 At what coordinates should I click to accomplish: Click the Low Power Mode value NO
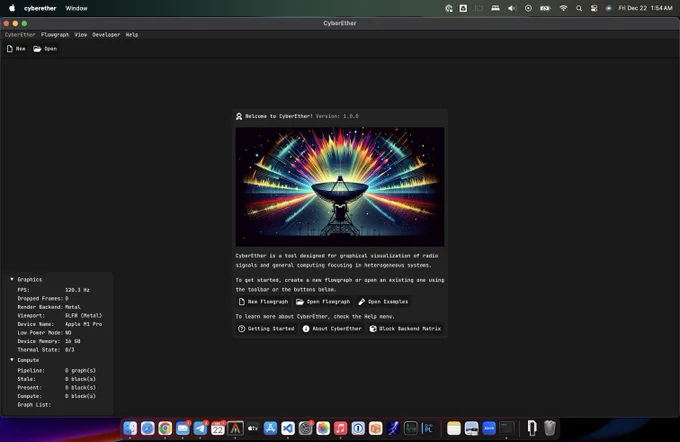(x=68, y=333)
